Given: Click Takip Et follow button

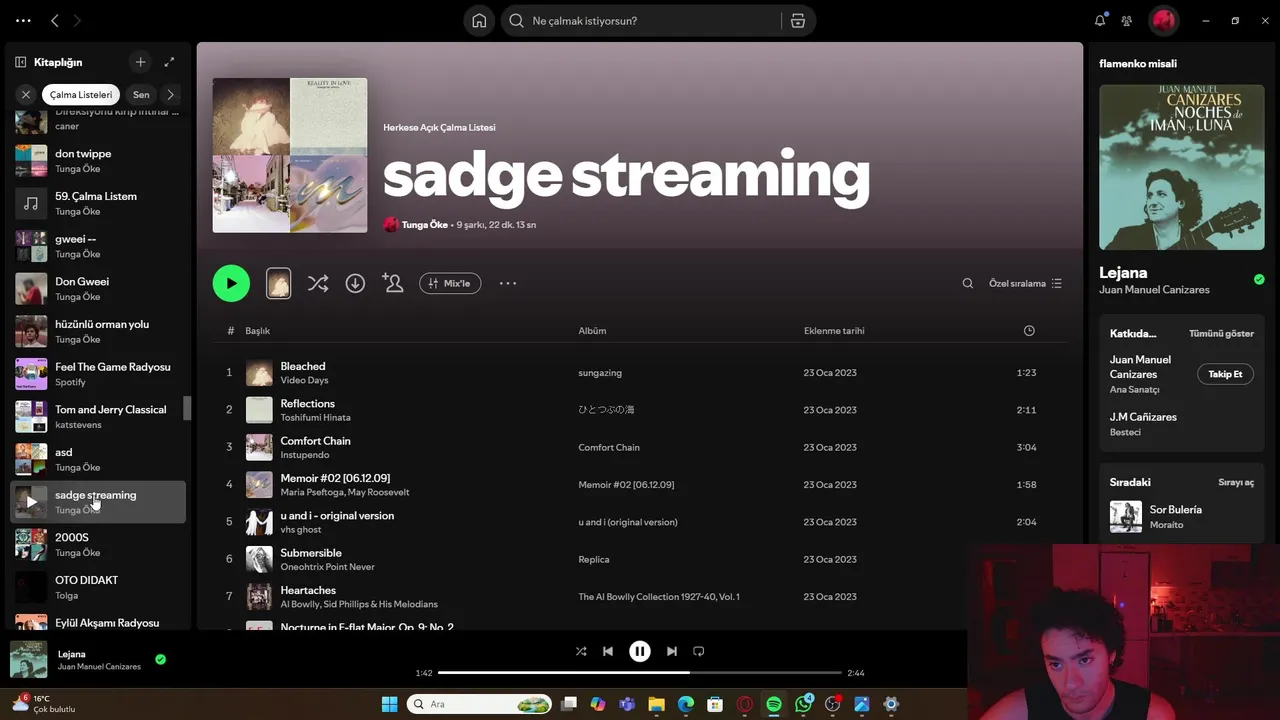Looking at the screenshot, I should pos(1225,374).
